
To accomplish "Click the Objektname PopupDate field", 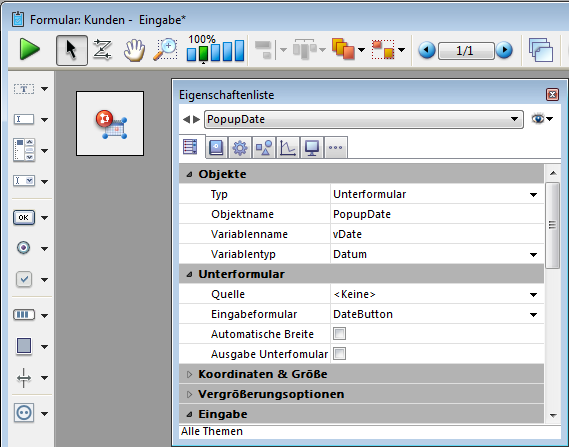I will (x=437, y=214).
